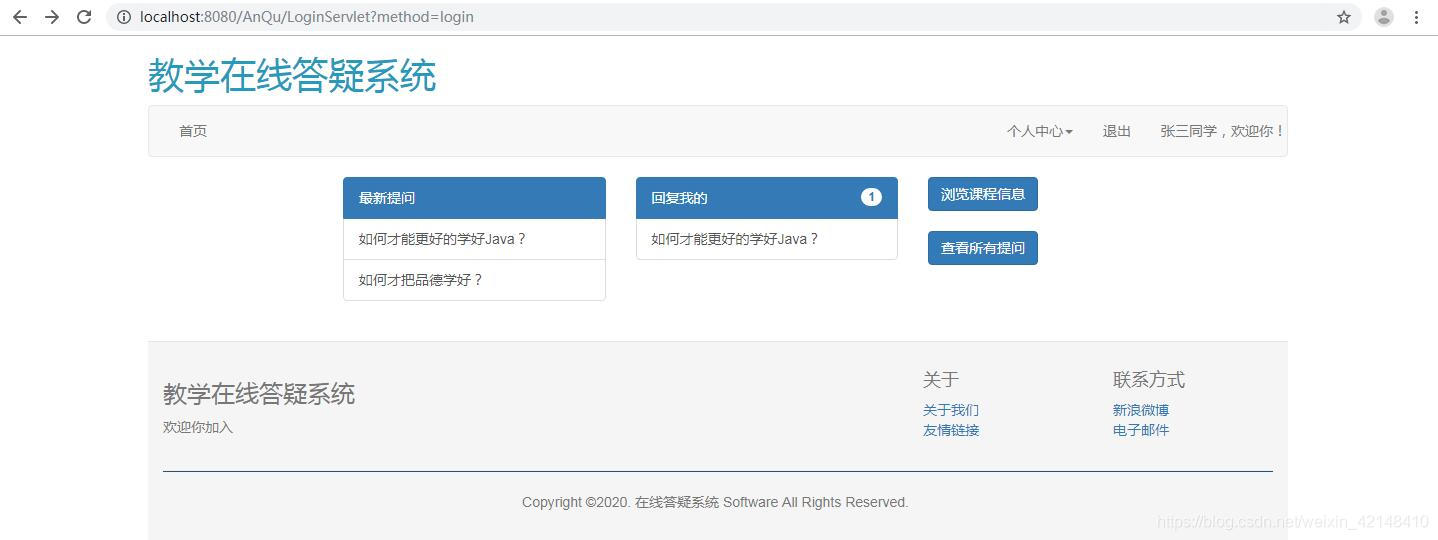View site information icon in address bar
Viewport: 1438px width, 540px height.
click(124, 17)
